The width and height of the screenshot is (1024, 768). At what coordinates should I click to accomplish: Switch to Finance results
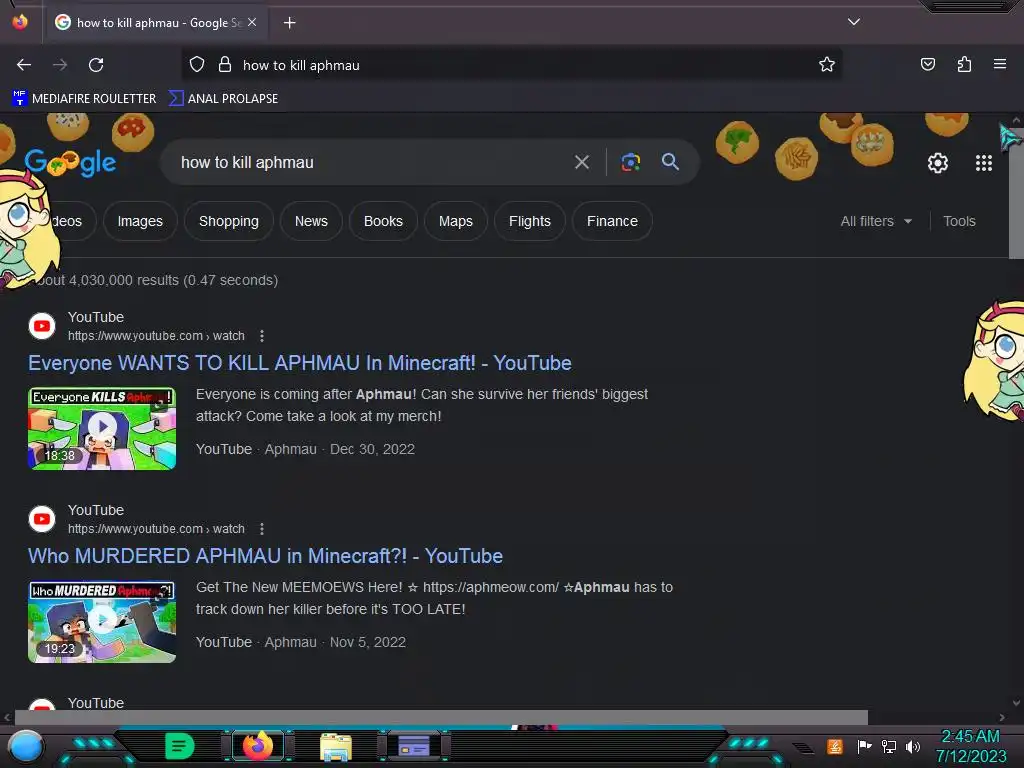point(612,221)
